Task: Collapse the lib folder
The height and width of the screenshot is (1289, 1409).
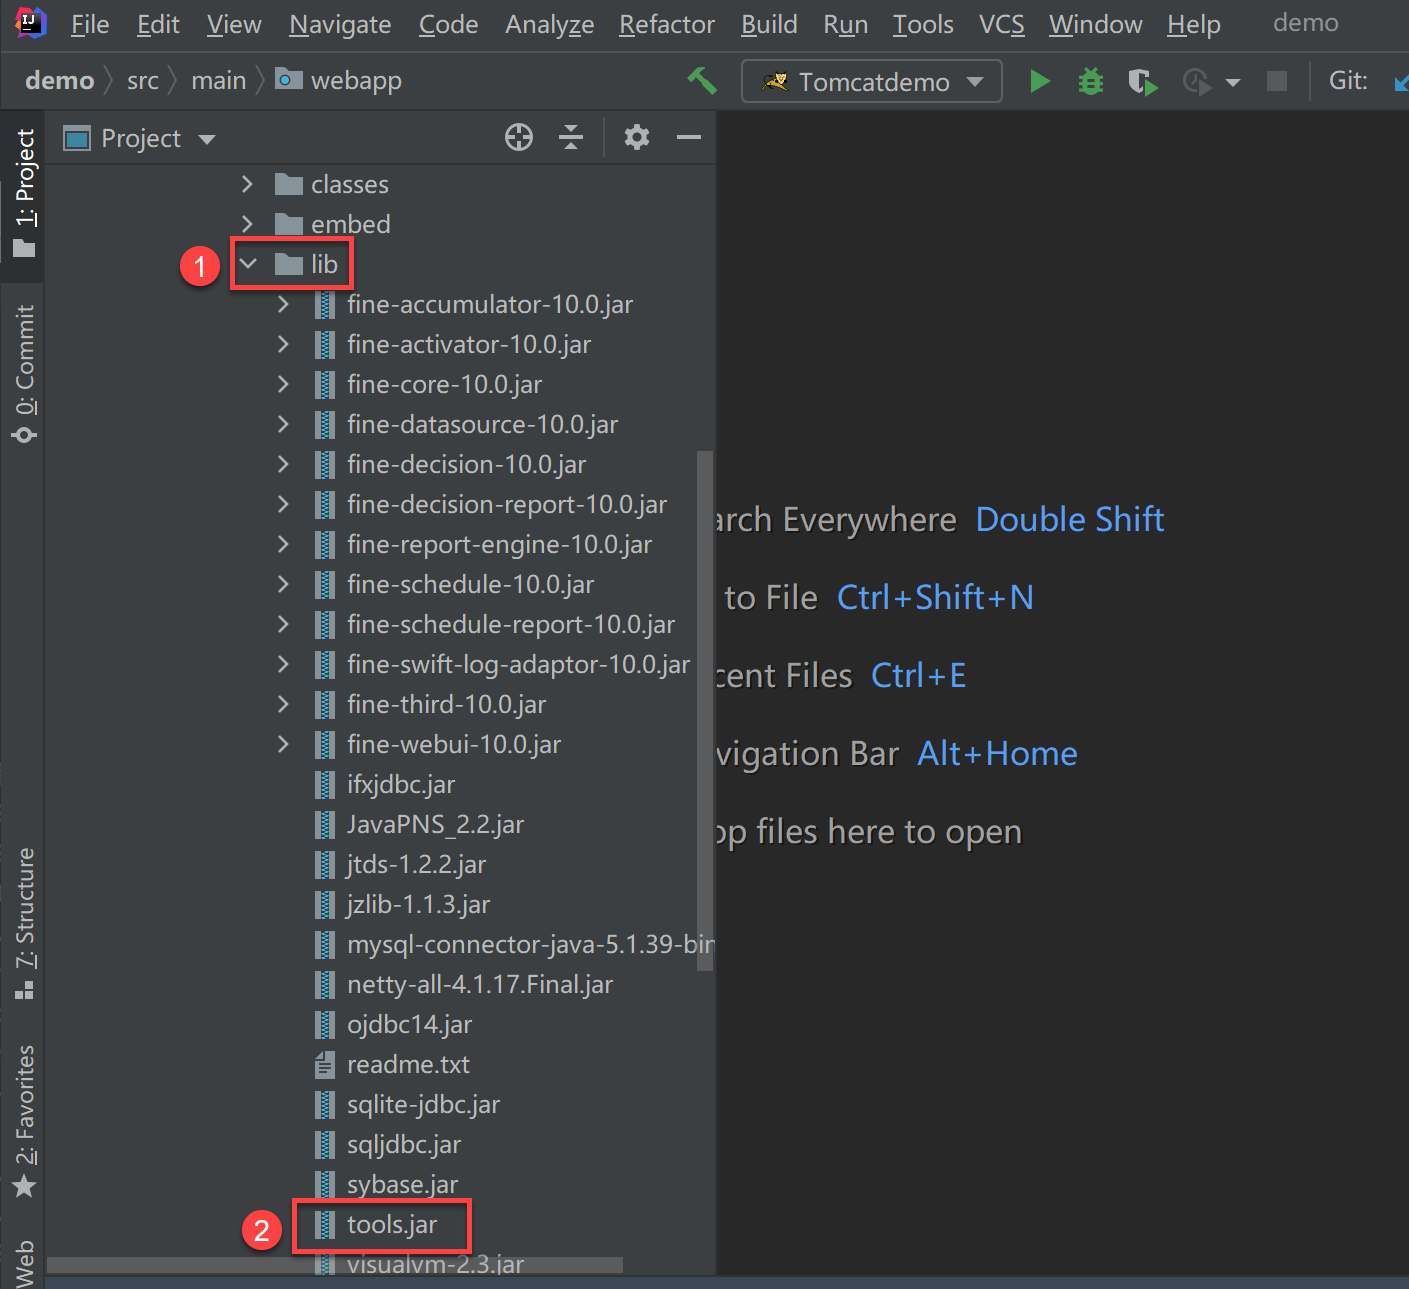Action: pos(249,264)
